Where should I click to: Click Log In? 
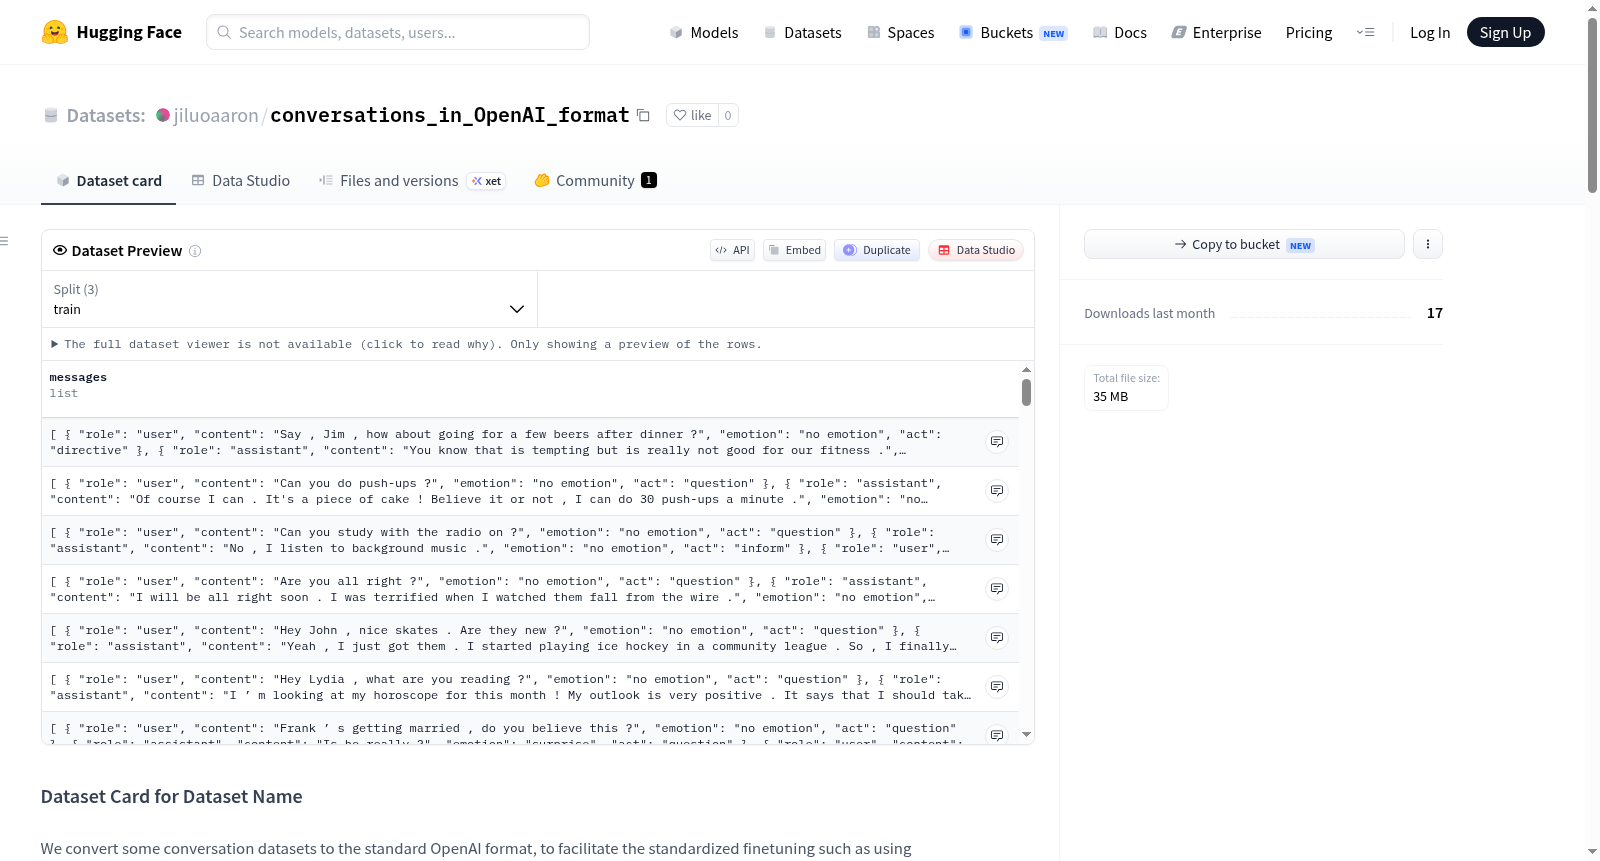[x=1430, y=32]
